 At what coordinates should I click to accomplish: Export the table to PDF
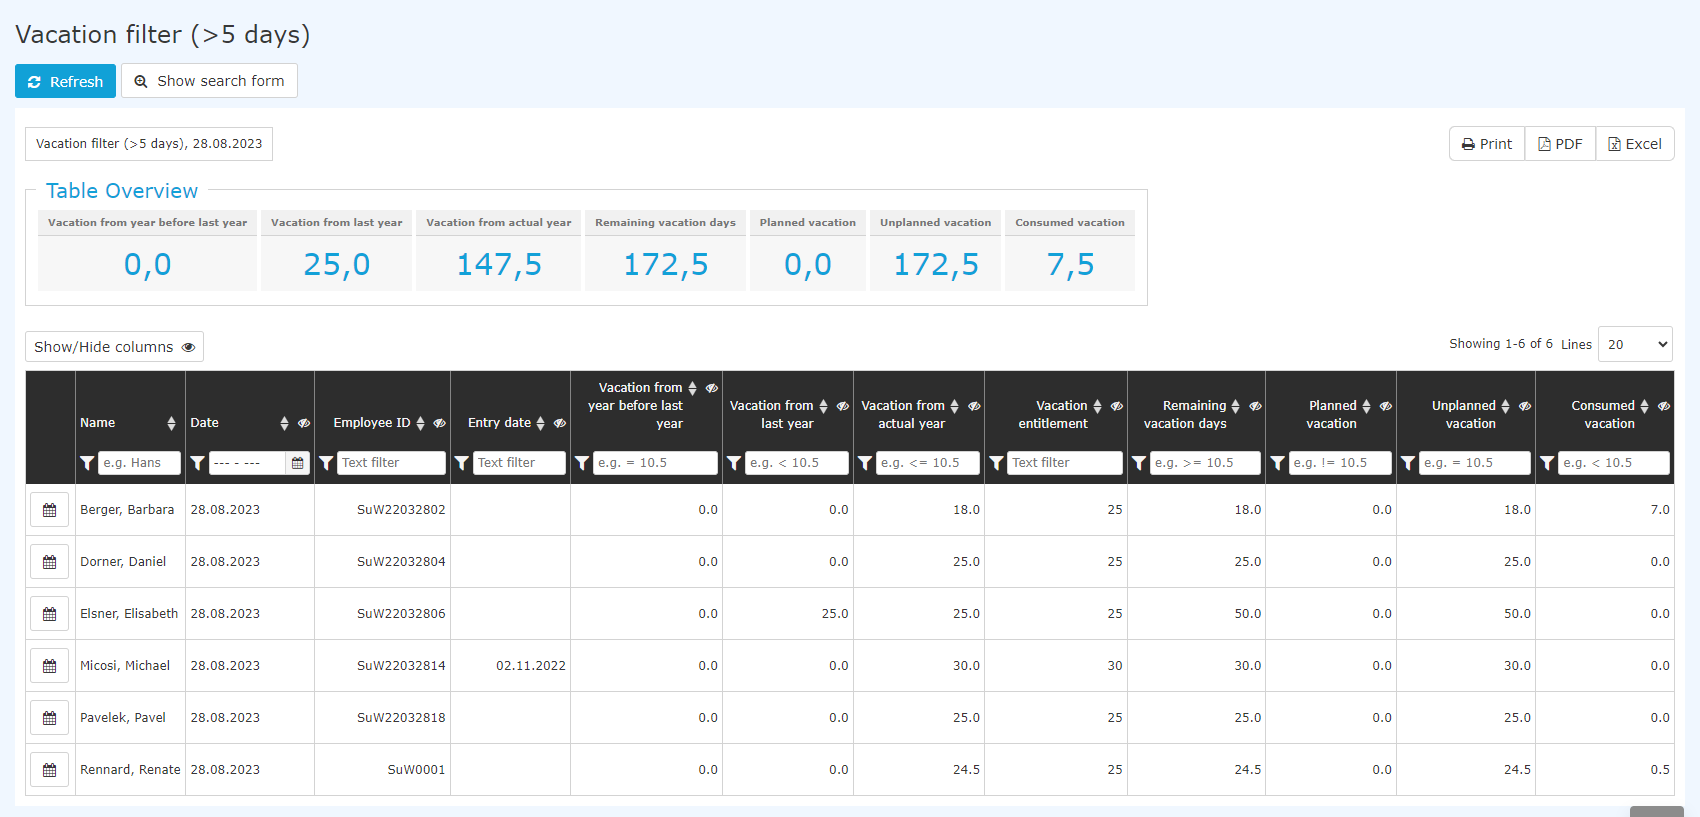click(x=1560, y=144)
